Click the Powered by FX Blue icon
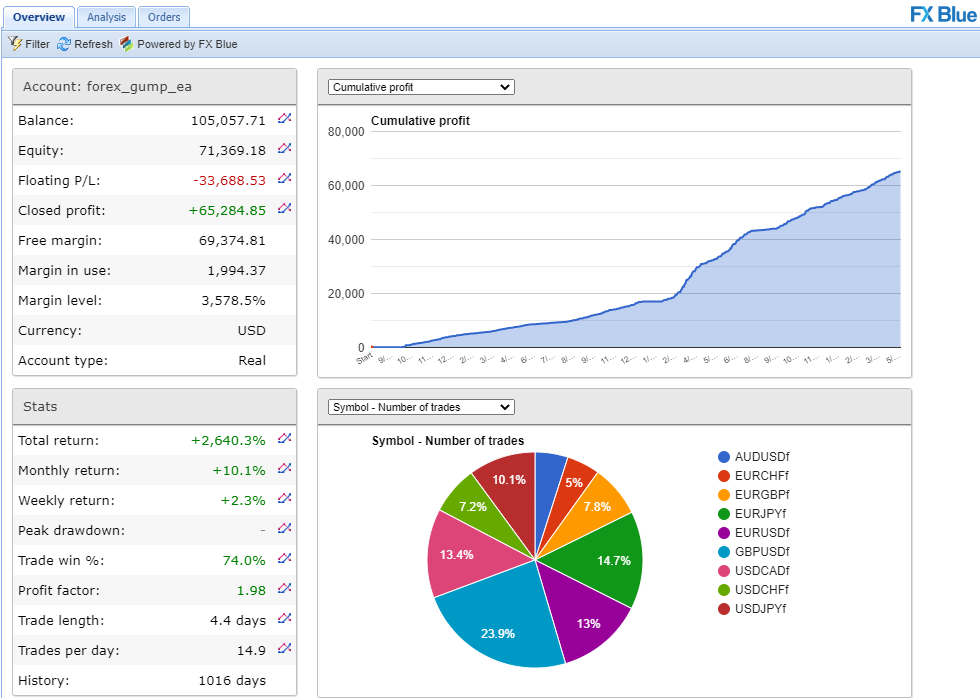980x698 pixels. (127, 44)
